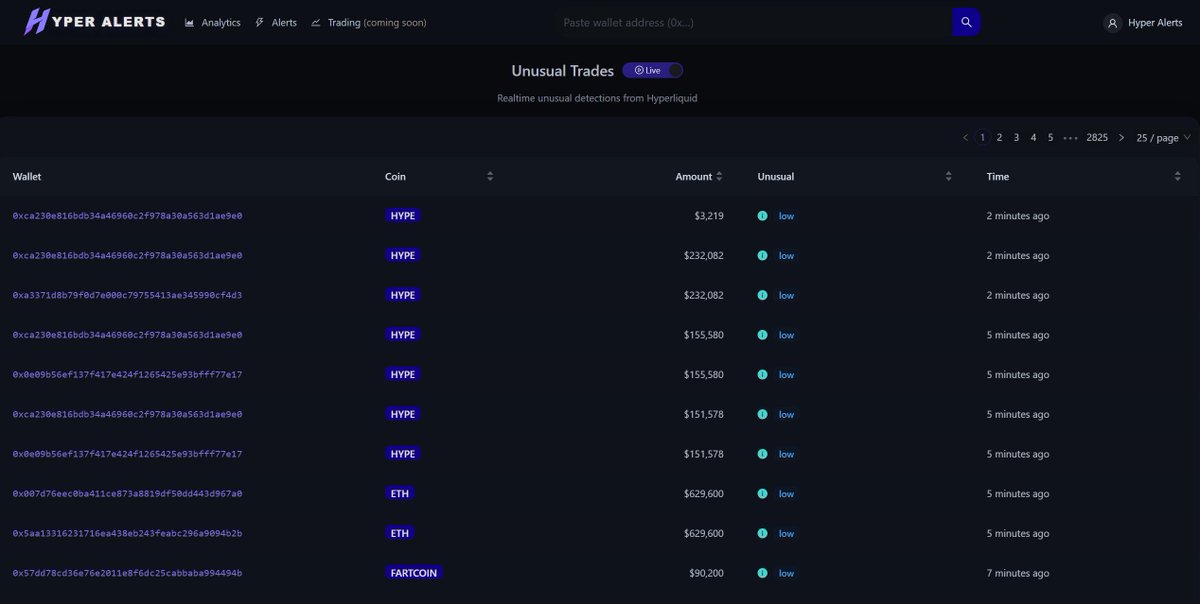
Task: Open wallet 0x57dd78cd36e76e2011e8f6dc25cabbaba994494b
Action: pos(127,573)
